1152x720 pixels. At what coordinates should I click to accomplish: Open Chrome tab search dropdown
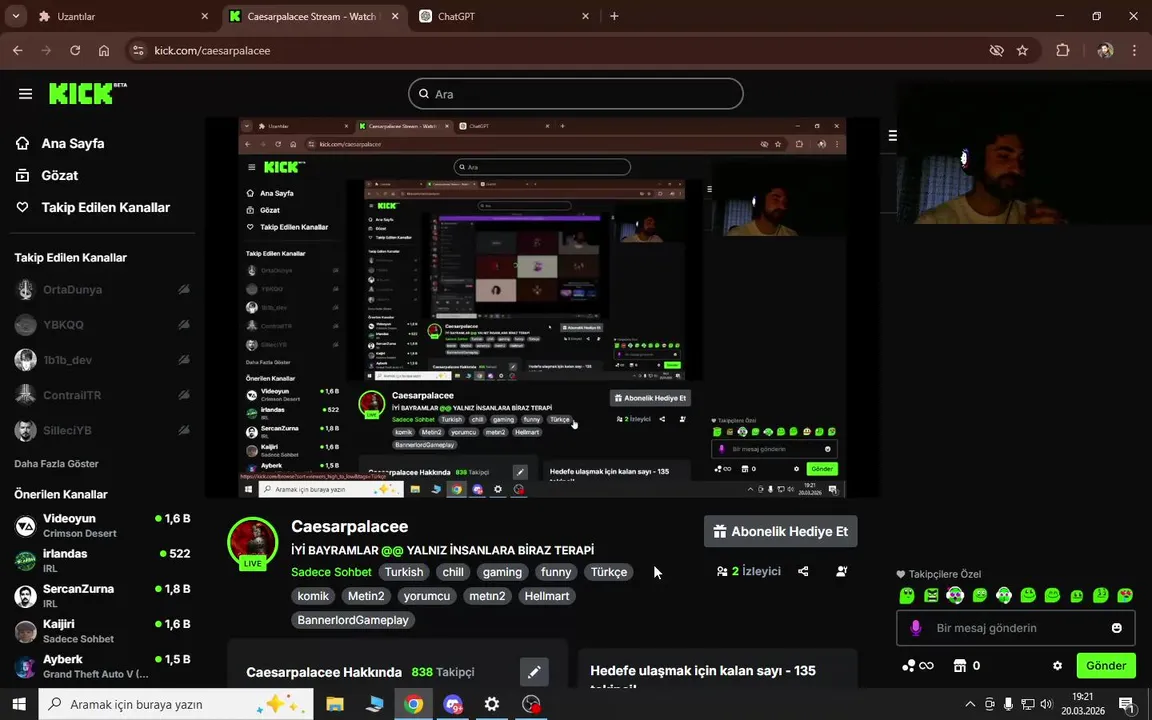15,15
